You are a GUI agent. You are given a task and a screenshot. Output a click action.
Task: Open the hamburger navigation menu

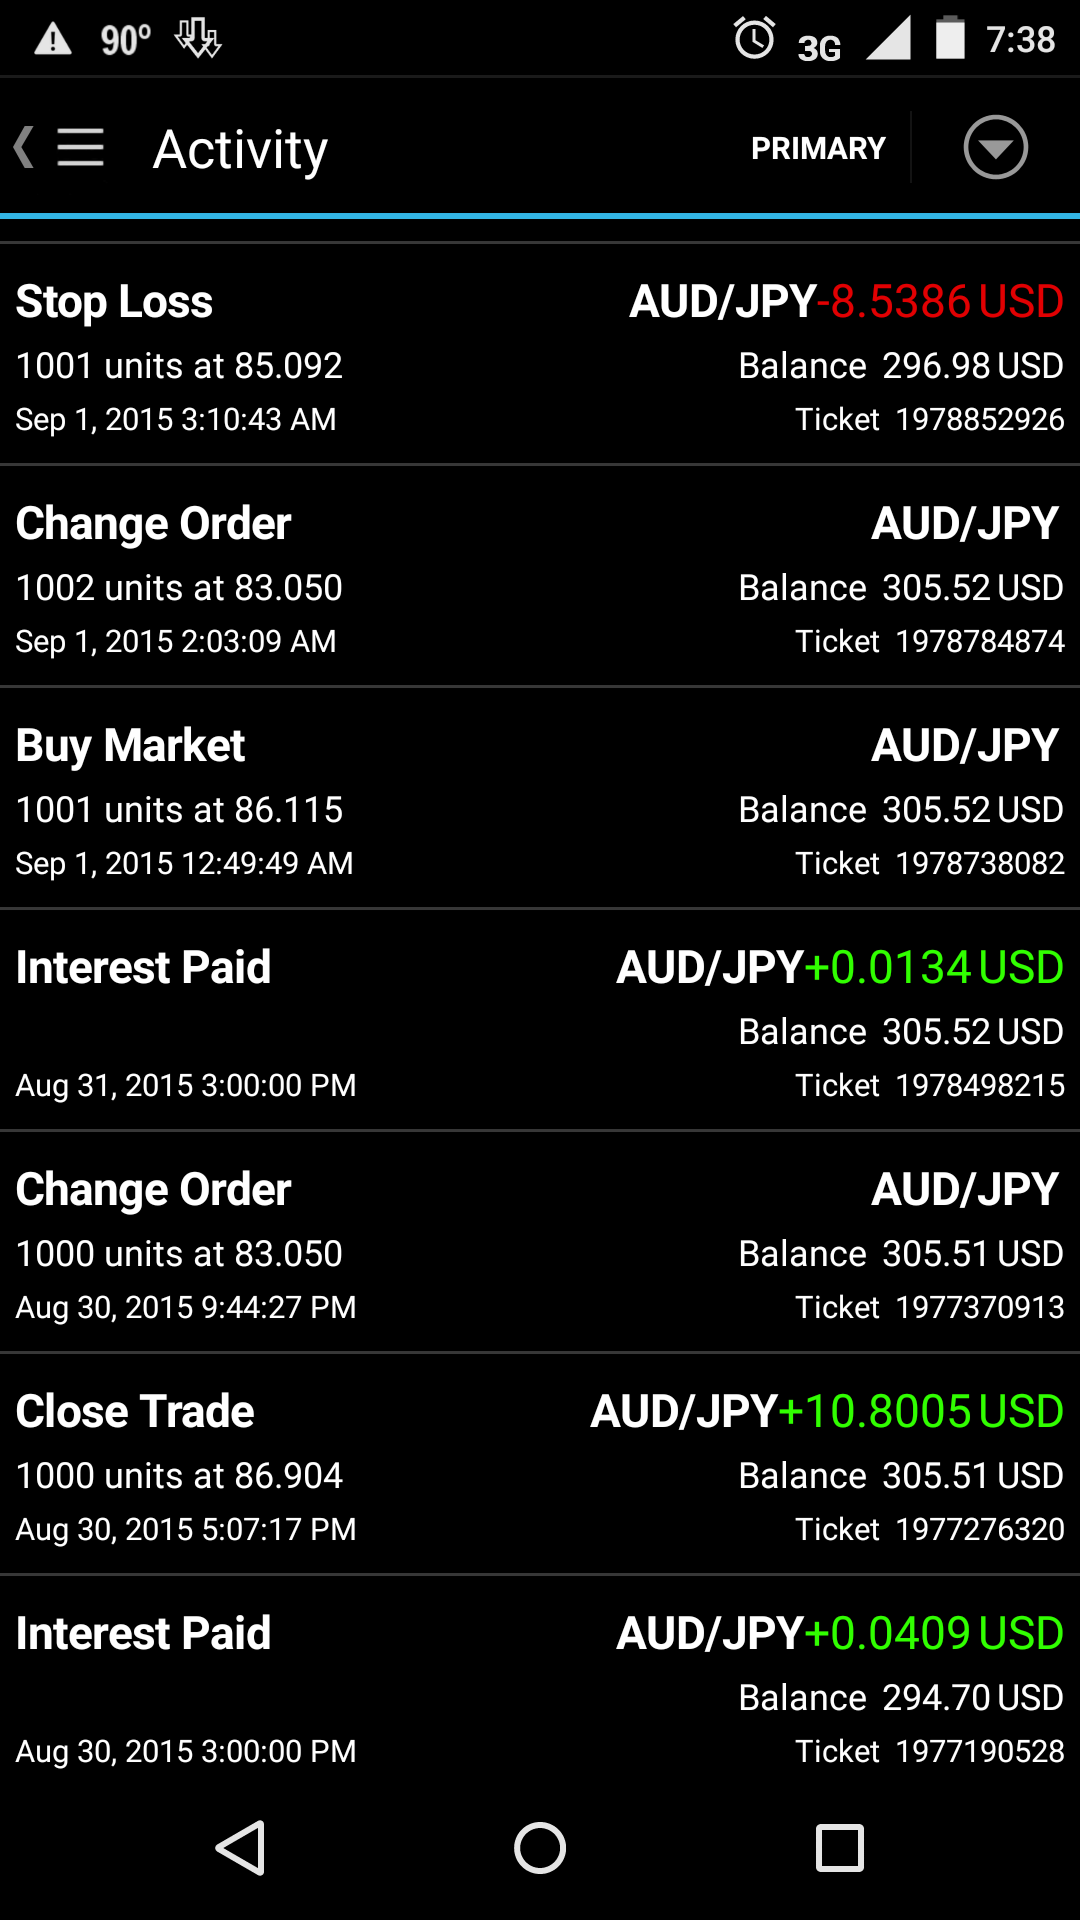[80, 148]
